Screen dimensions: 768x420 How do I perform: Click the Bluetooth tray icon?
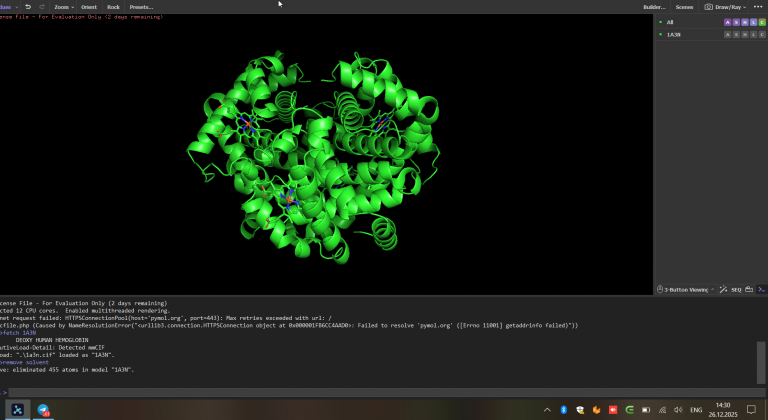(563, 410)
